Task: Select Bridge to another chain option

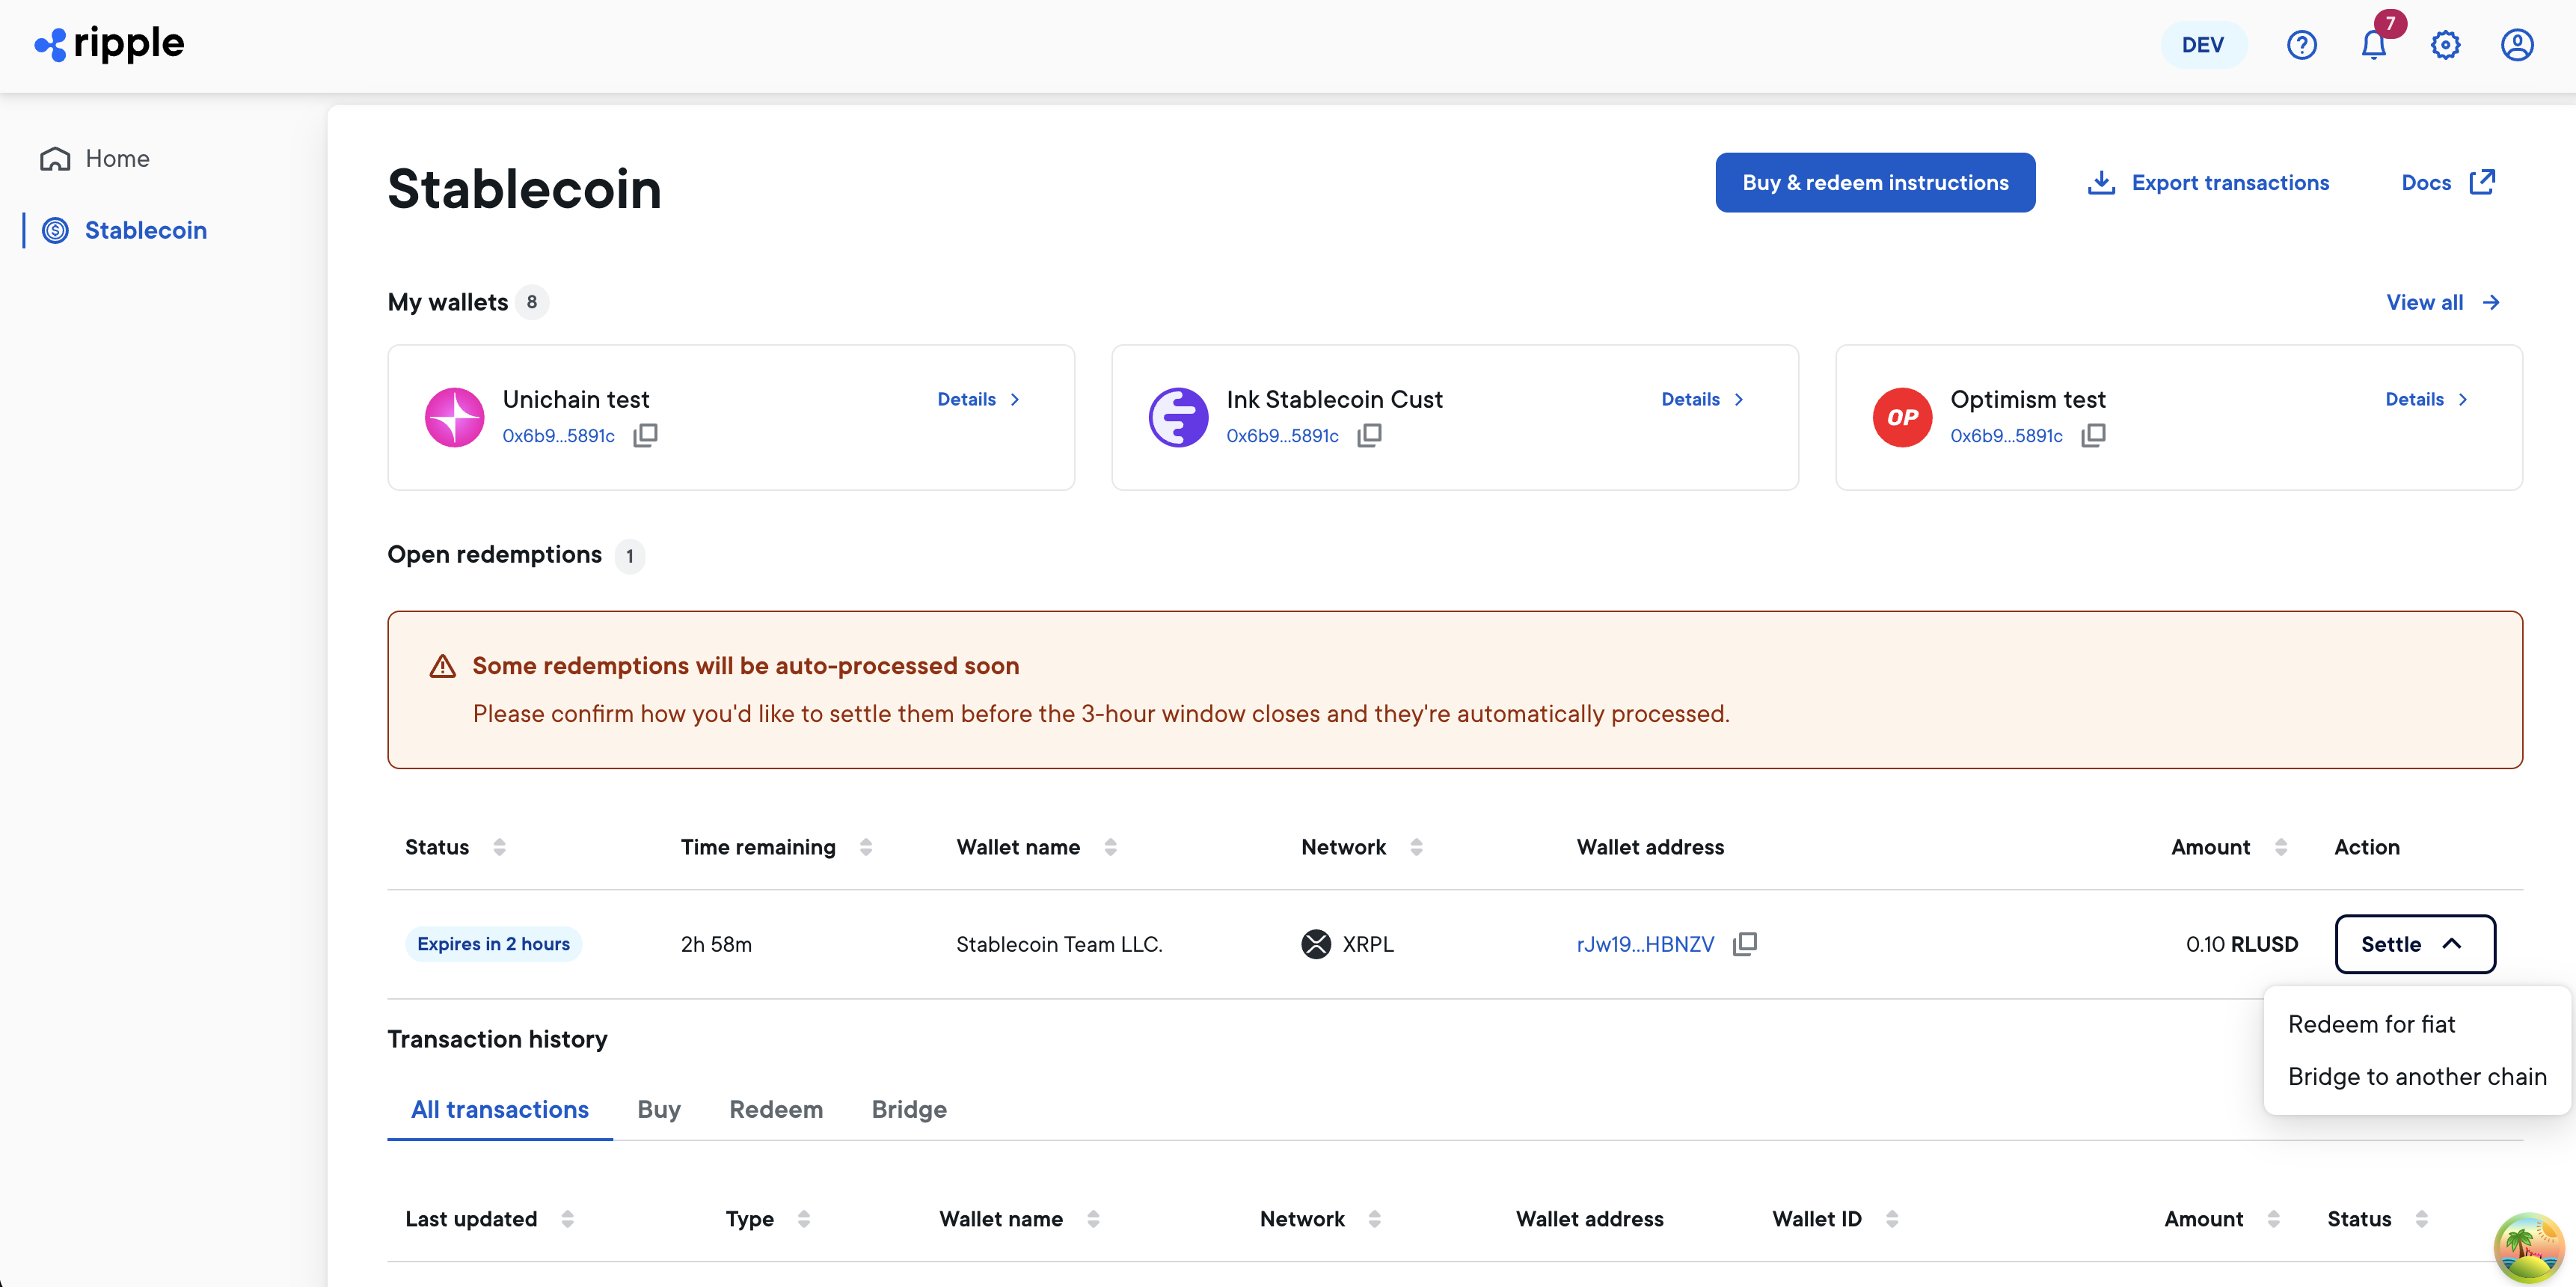Action: (x=2417, y=1077)
